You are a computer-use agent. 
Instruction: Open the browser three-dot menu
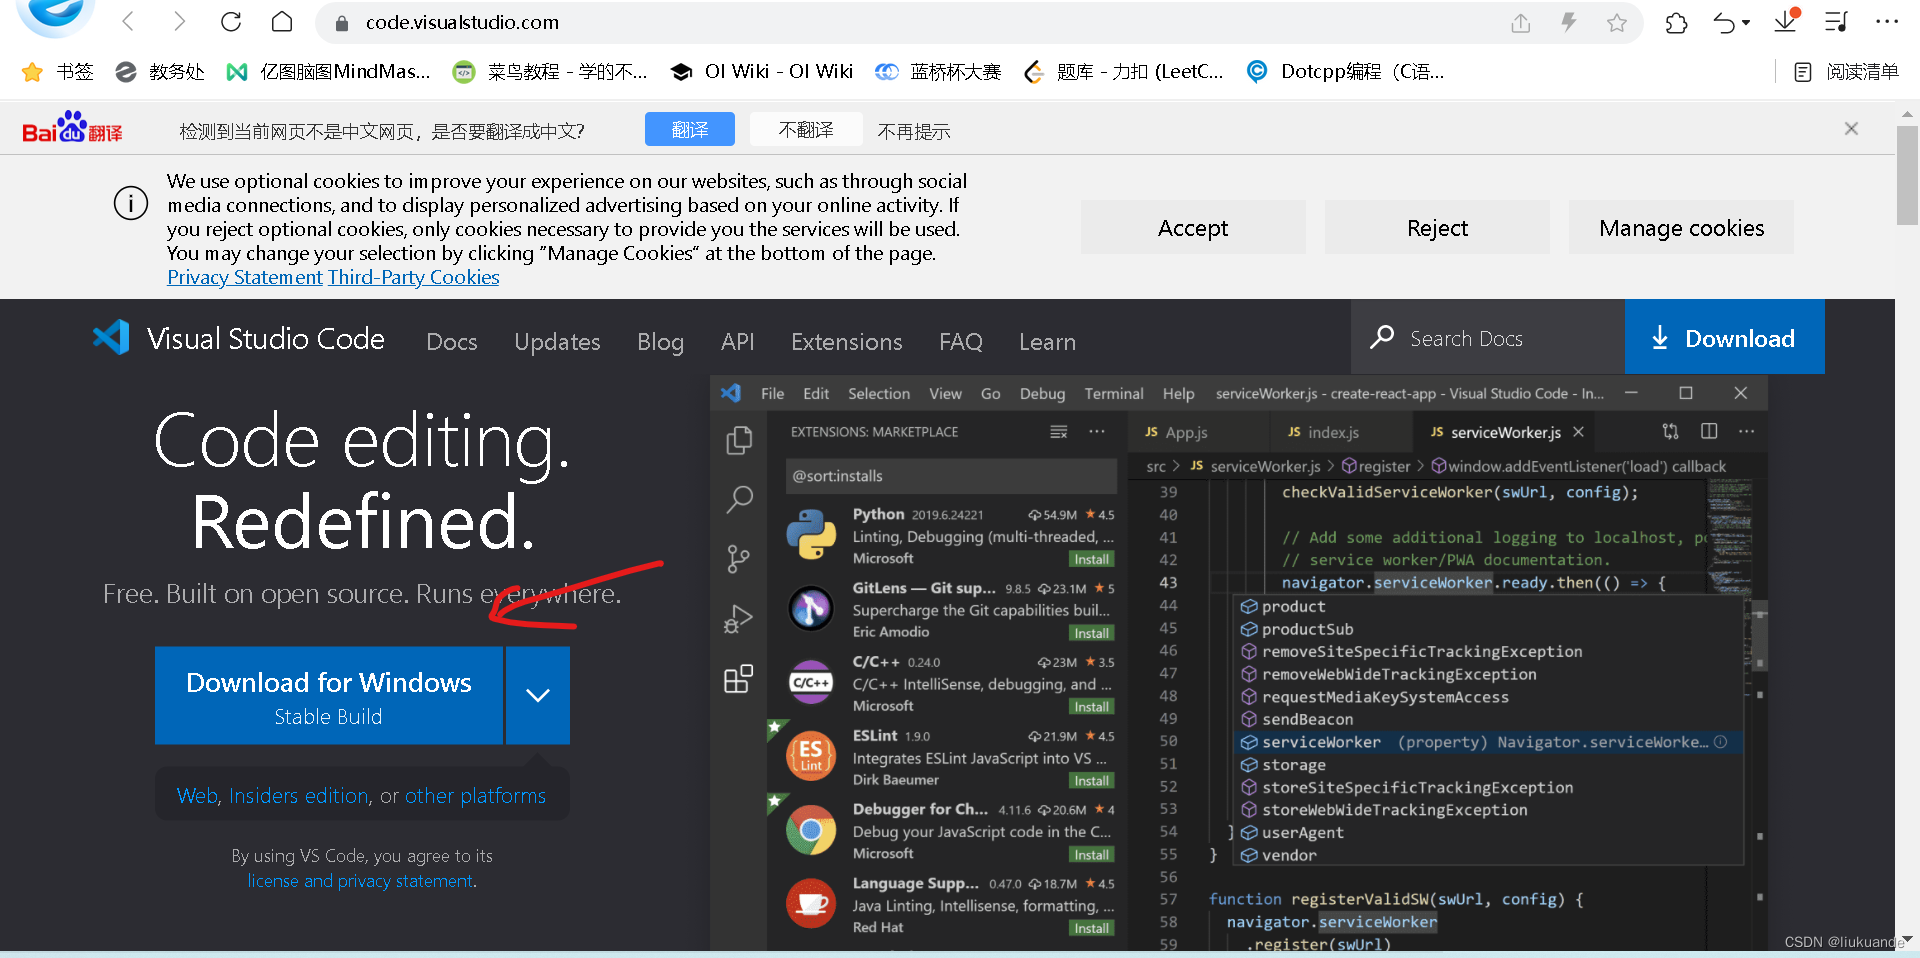click(1887, 22)
